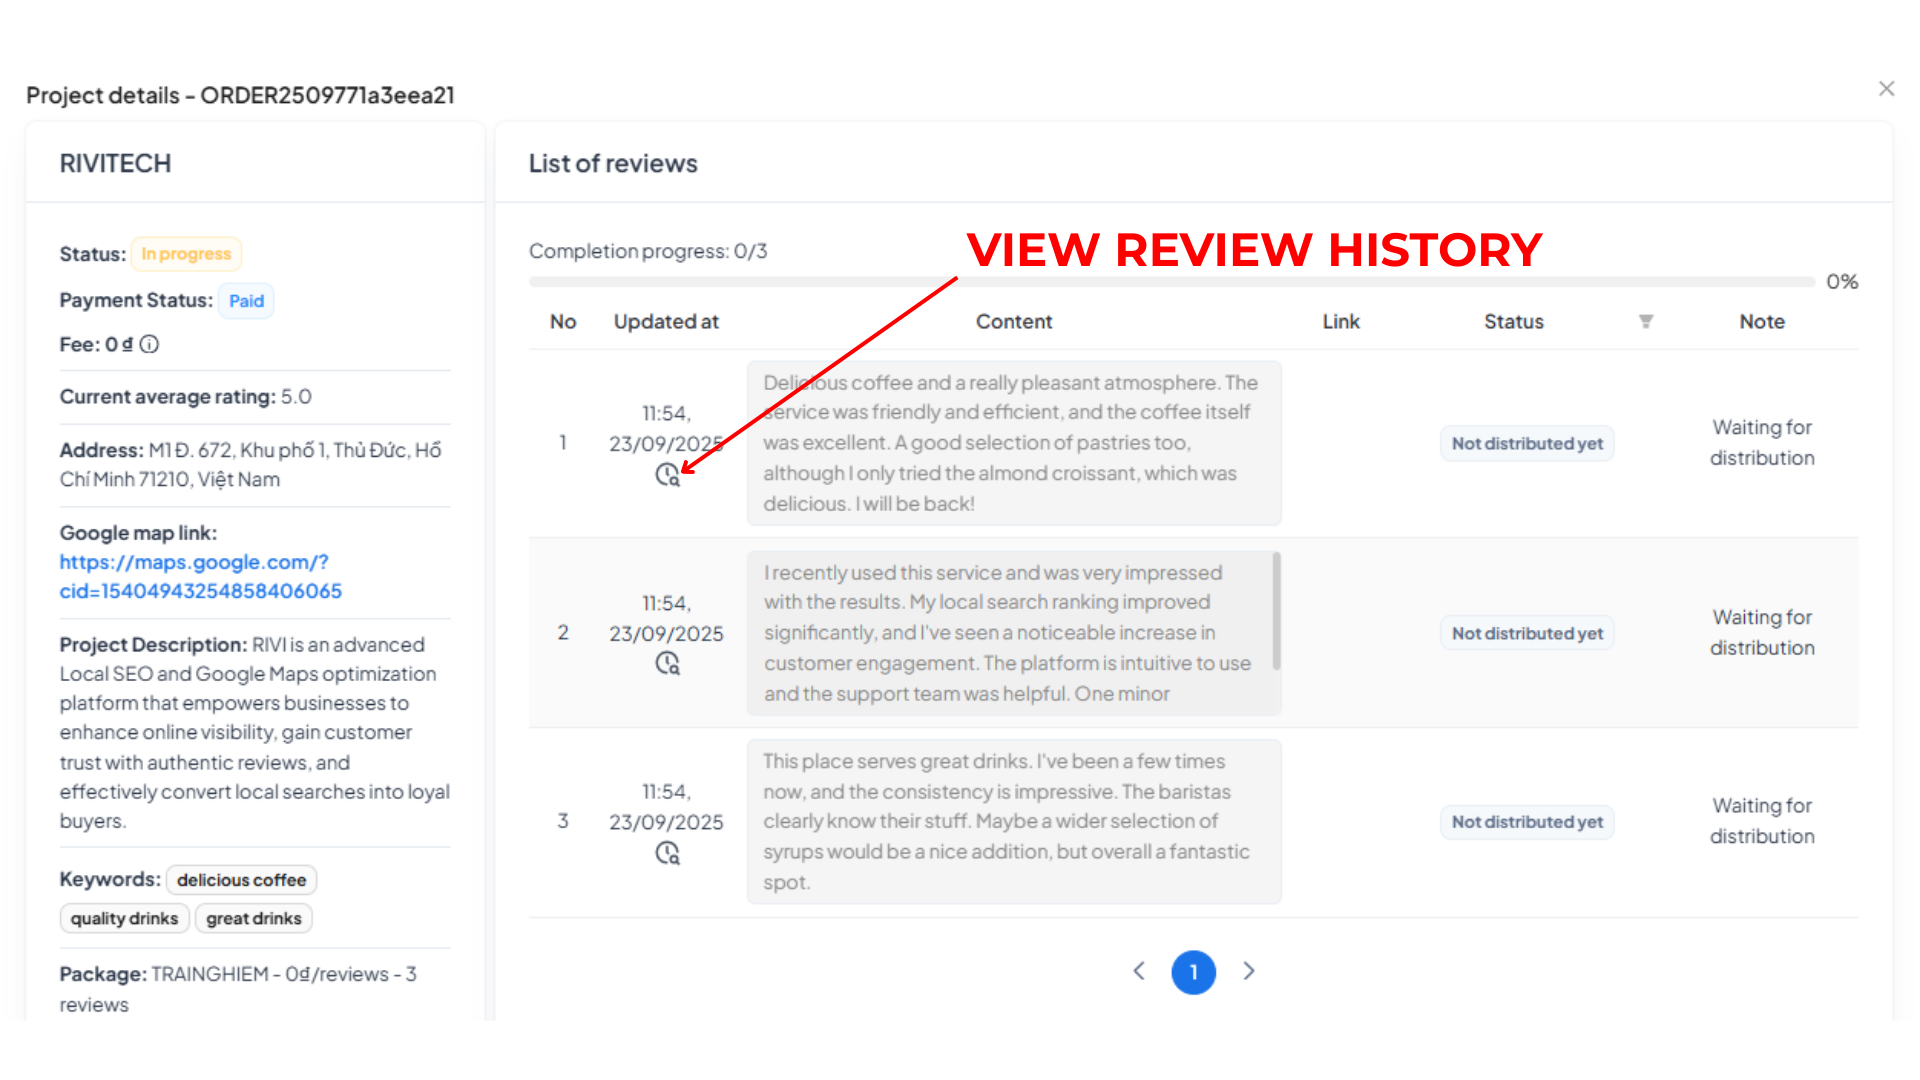Viewport: 1920px width, 1080px height.
Task: Click the "Paid" payment status badge
Action: coord(246,300)
